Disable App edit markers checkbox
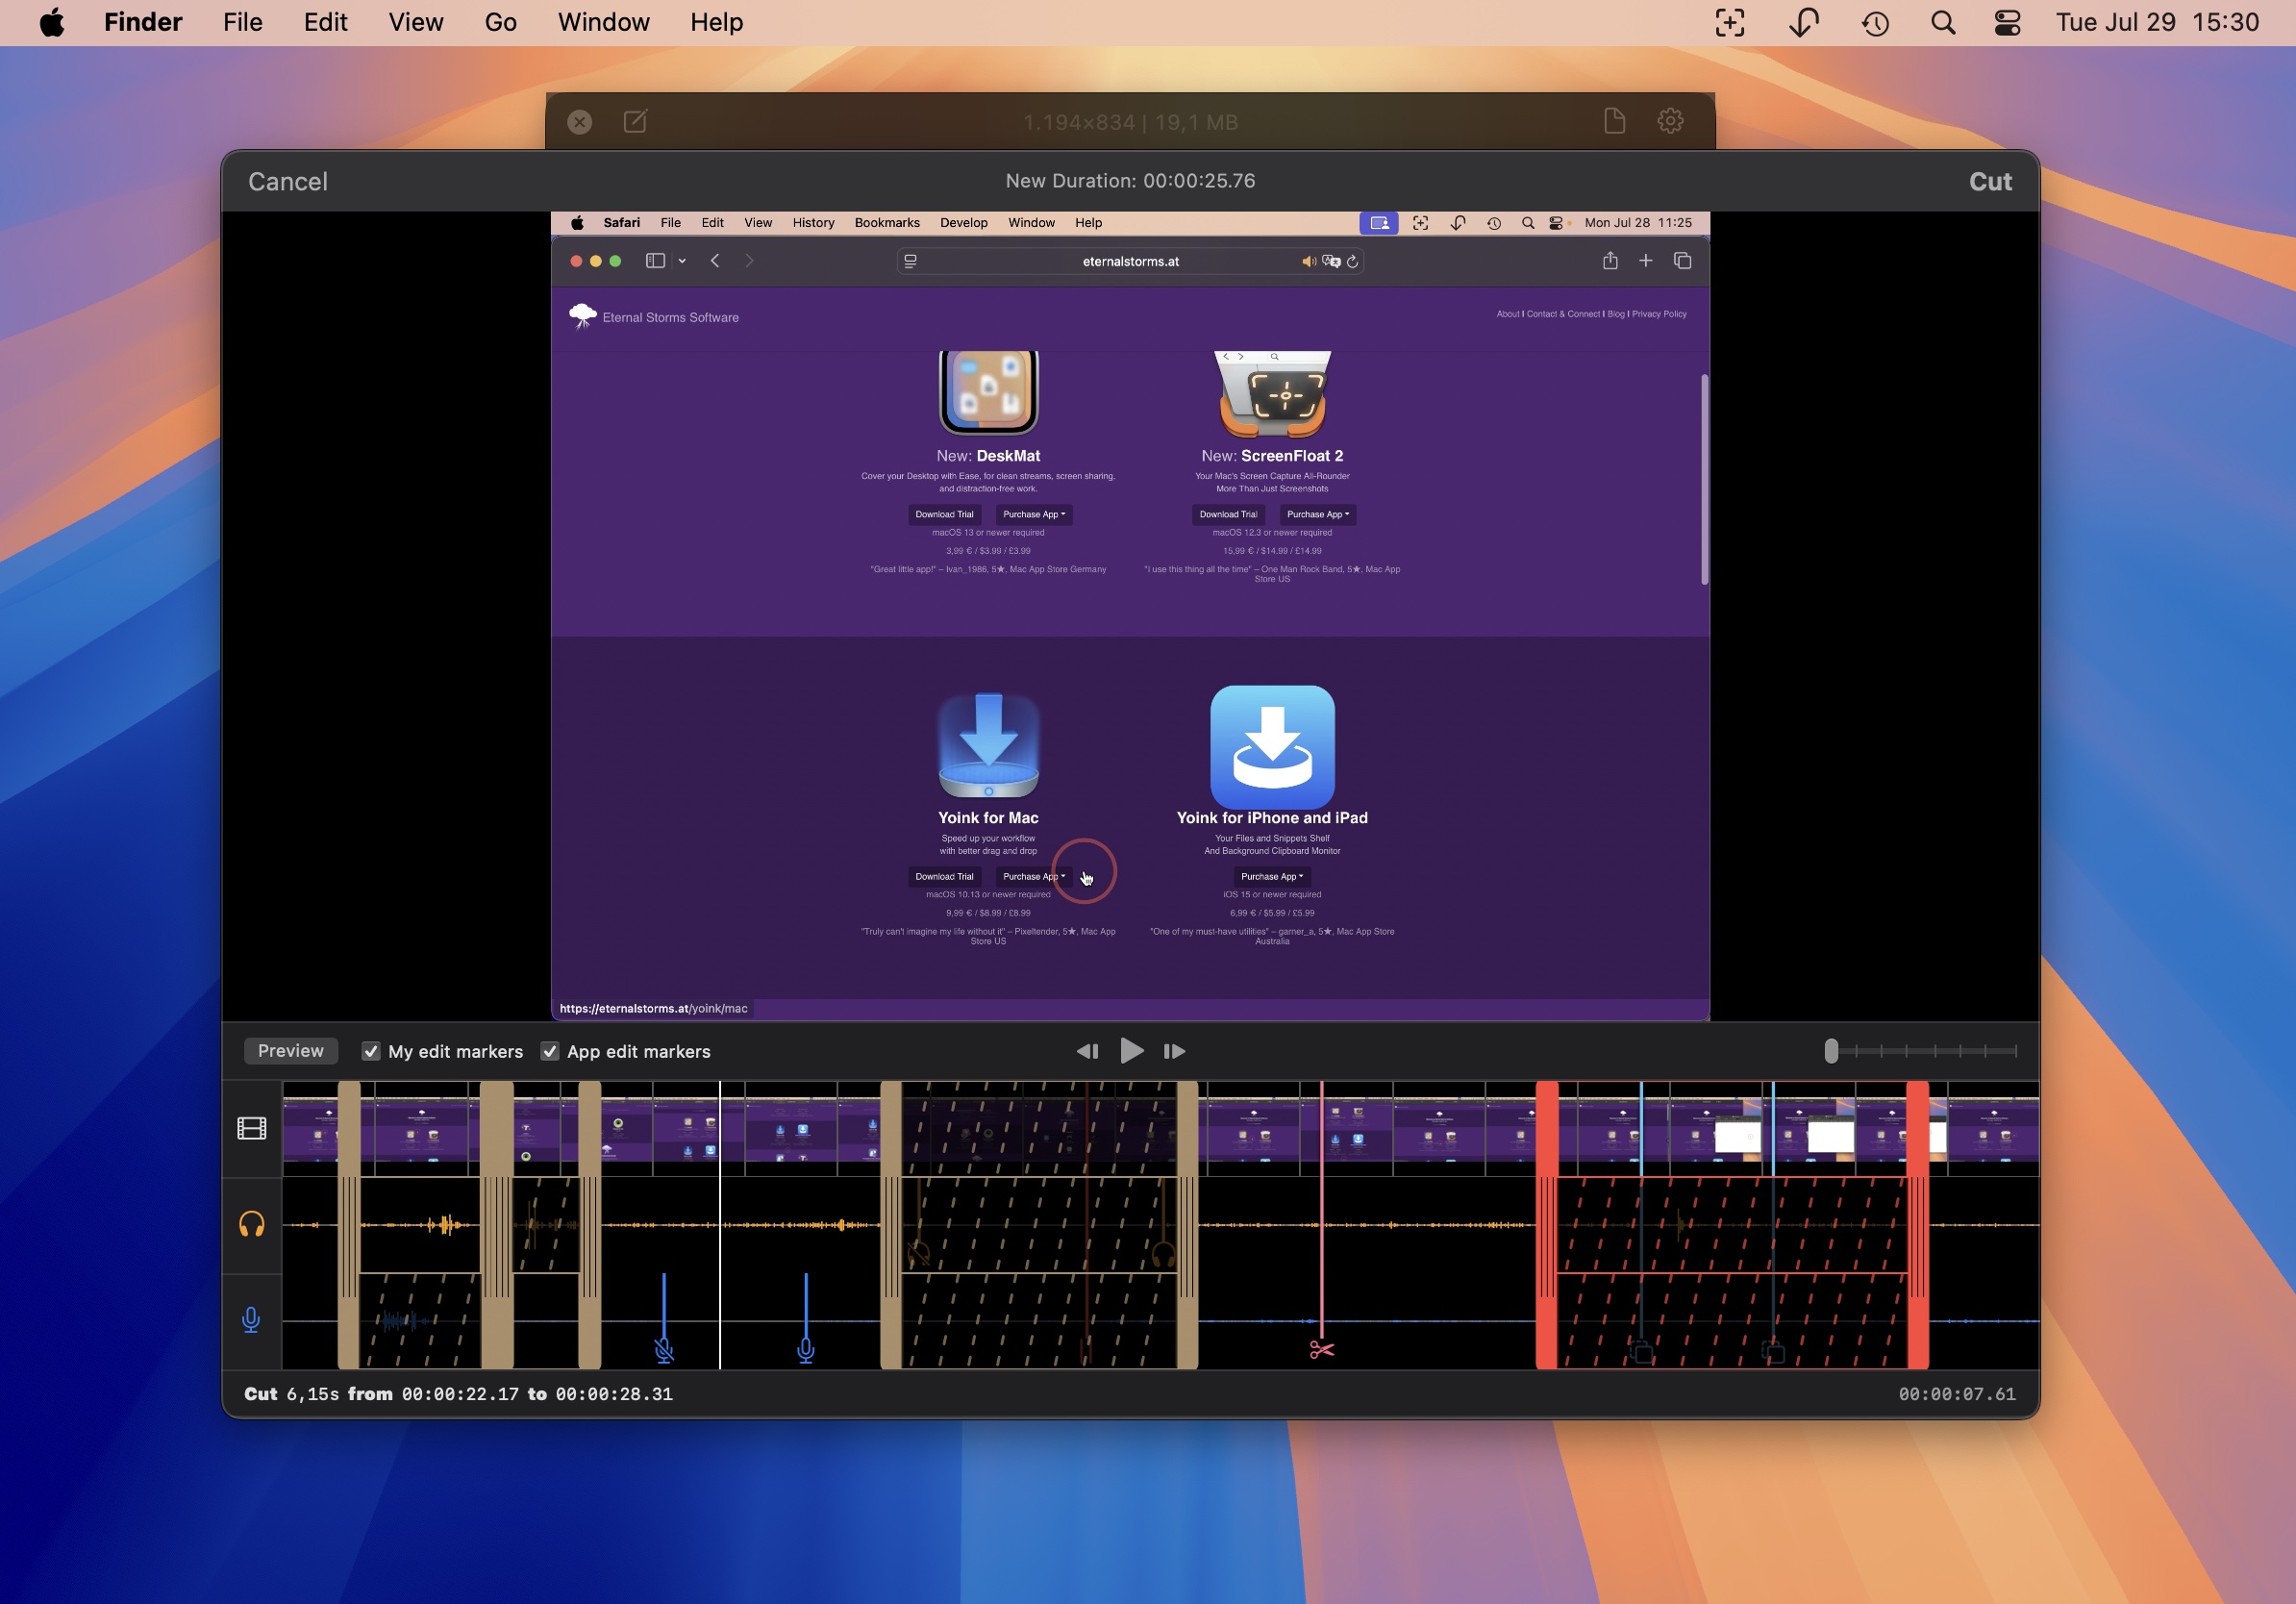2296x1604 pixels. [550, 1051]
